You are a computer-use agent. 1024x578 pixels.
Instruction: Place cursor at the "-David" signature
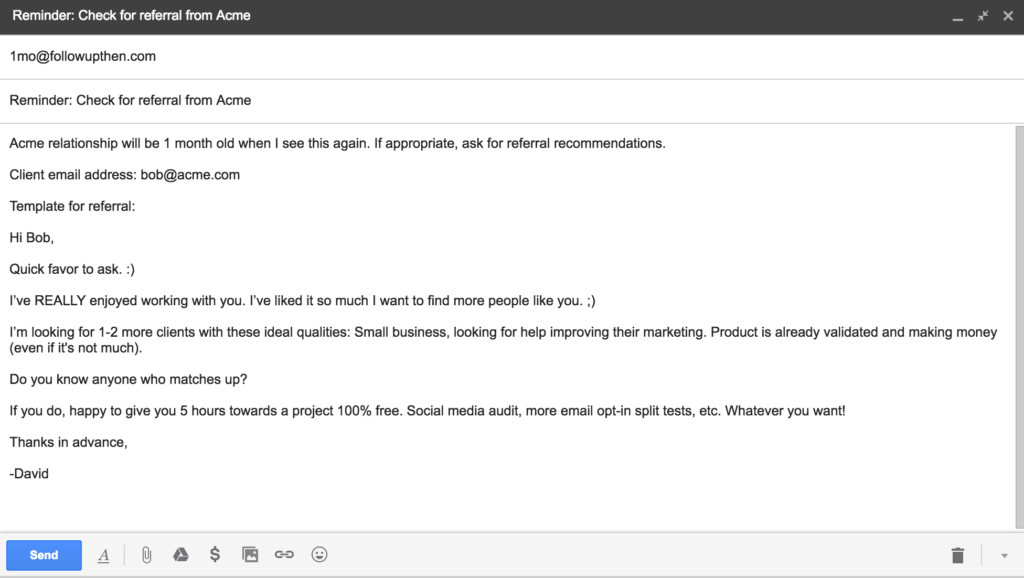(x=30, y=473)
